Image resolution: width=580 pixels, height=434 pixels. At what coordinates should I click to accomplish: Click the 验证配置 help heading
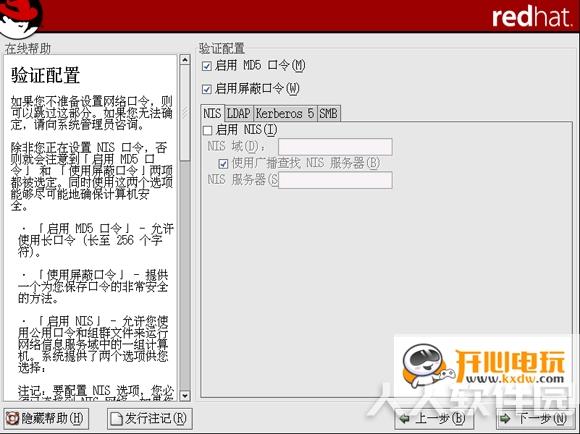[x=45, y=75]
